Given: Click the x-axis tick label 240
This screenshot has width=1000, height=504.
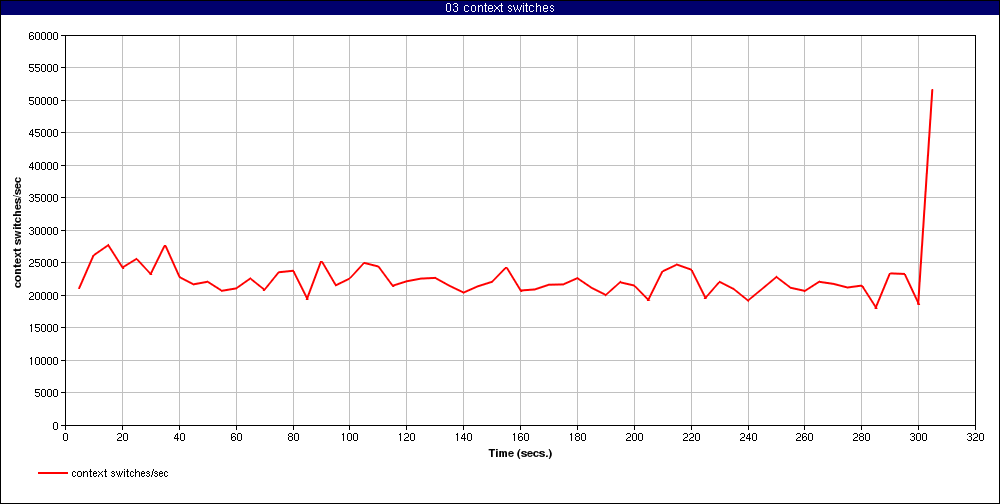Looking at the screenshot, I should coord(748,438).
